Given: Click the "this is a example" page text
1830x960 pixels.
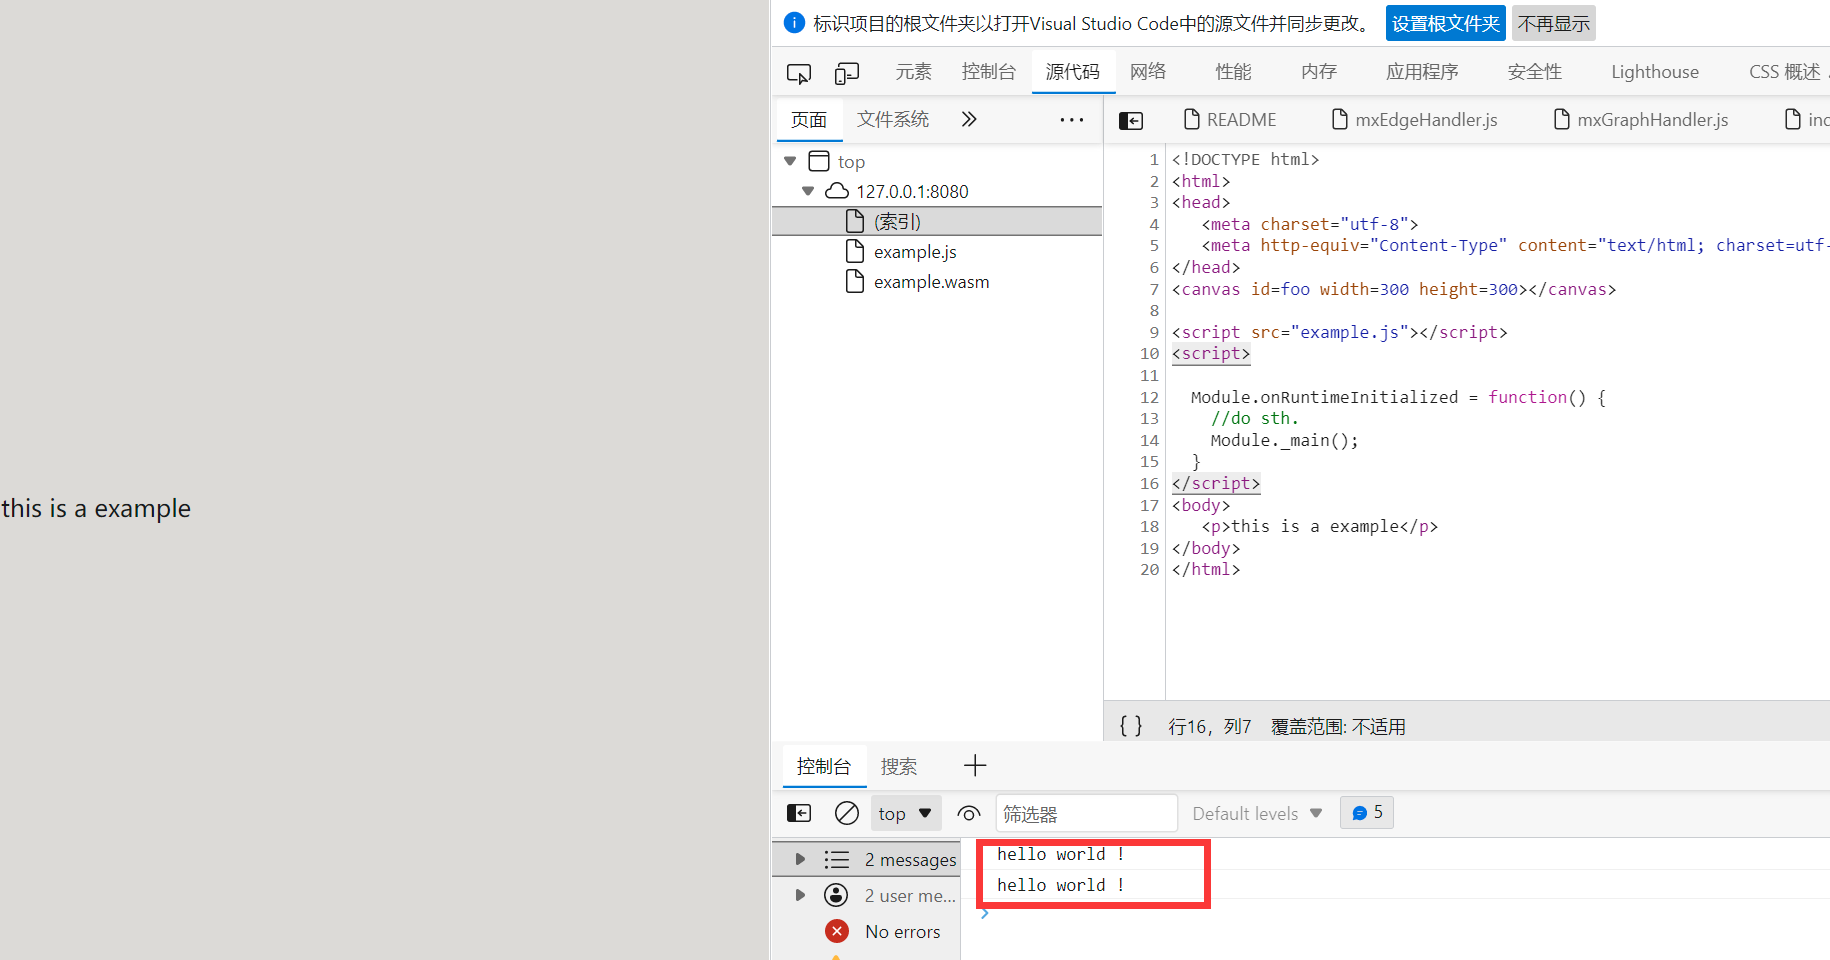Looking at the screenshot, I should pyautogui.click(x=96, y=508).
